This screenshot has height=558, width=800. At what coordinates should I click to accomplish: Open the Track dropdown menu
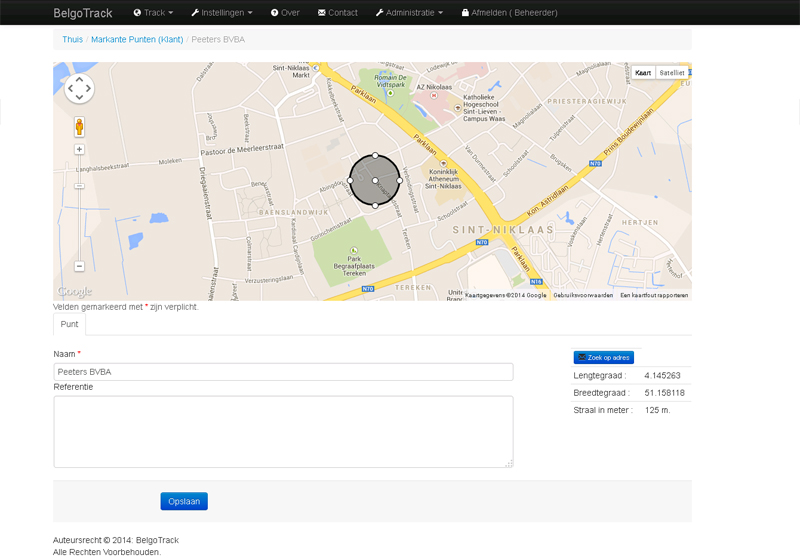(x=153, y=13)
